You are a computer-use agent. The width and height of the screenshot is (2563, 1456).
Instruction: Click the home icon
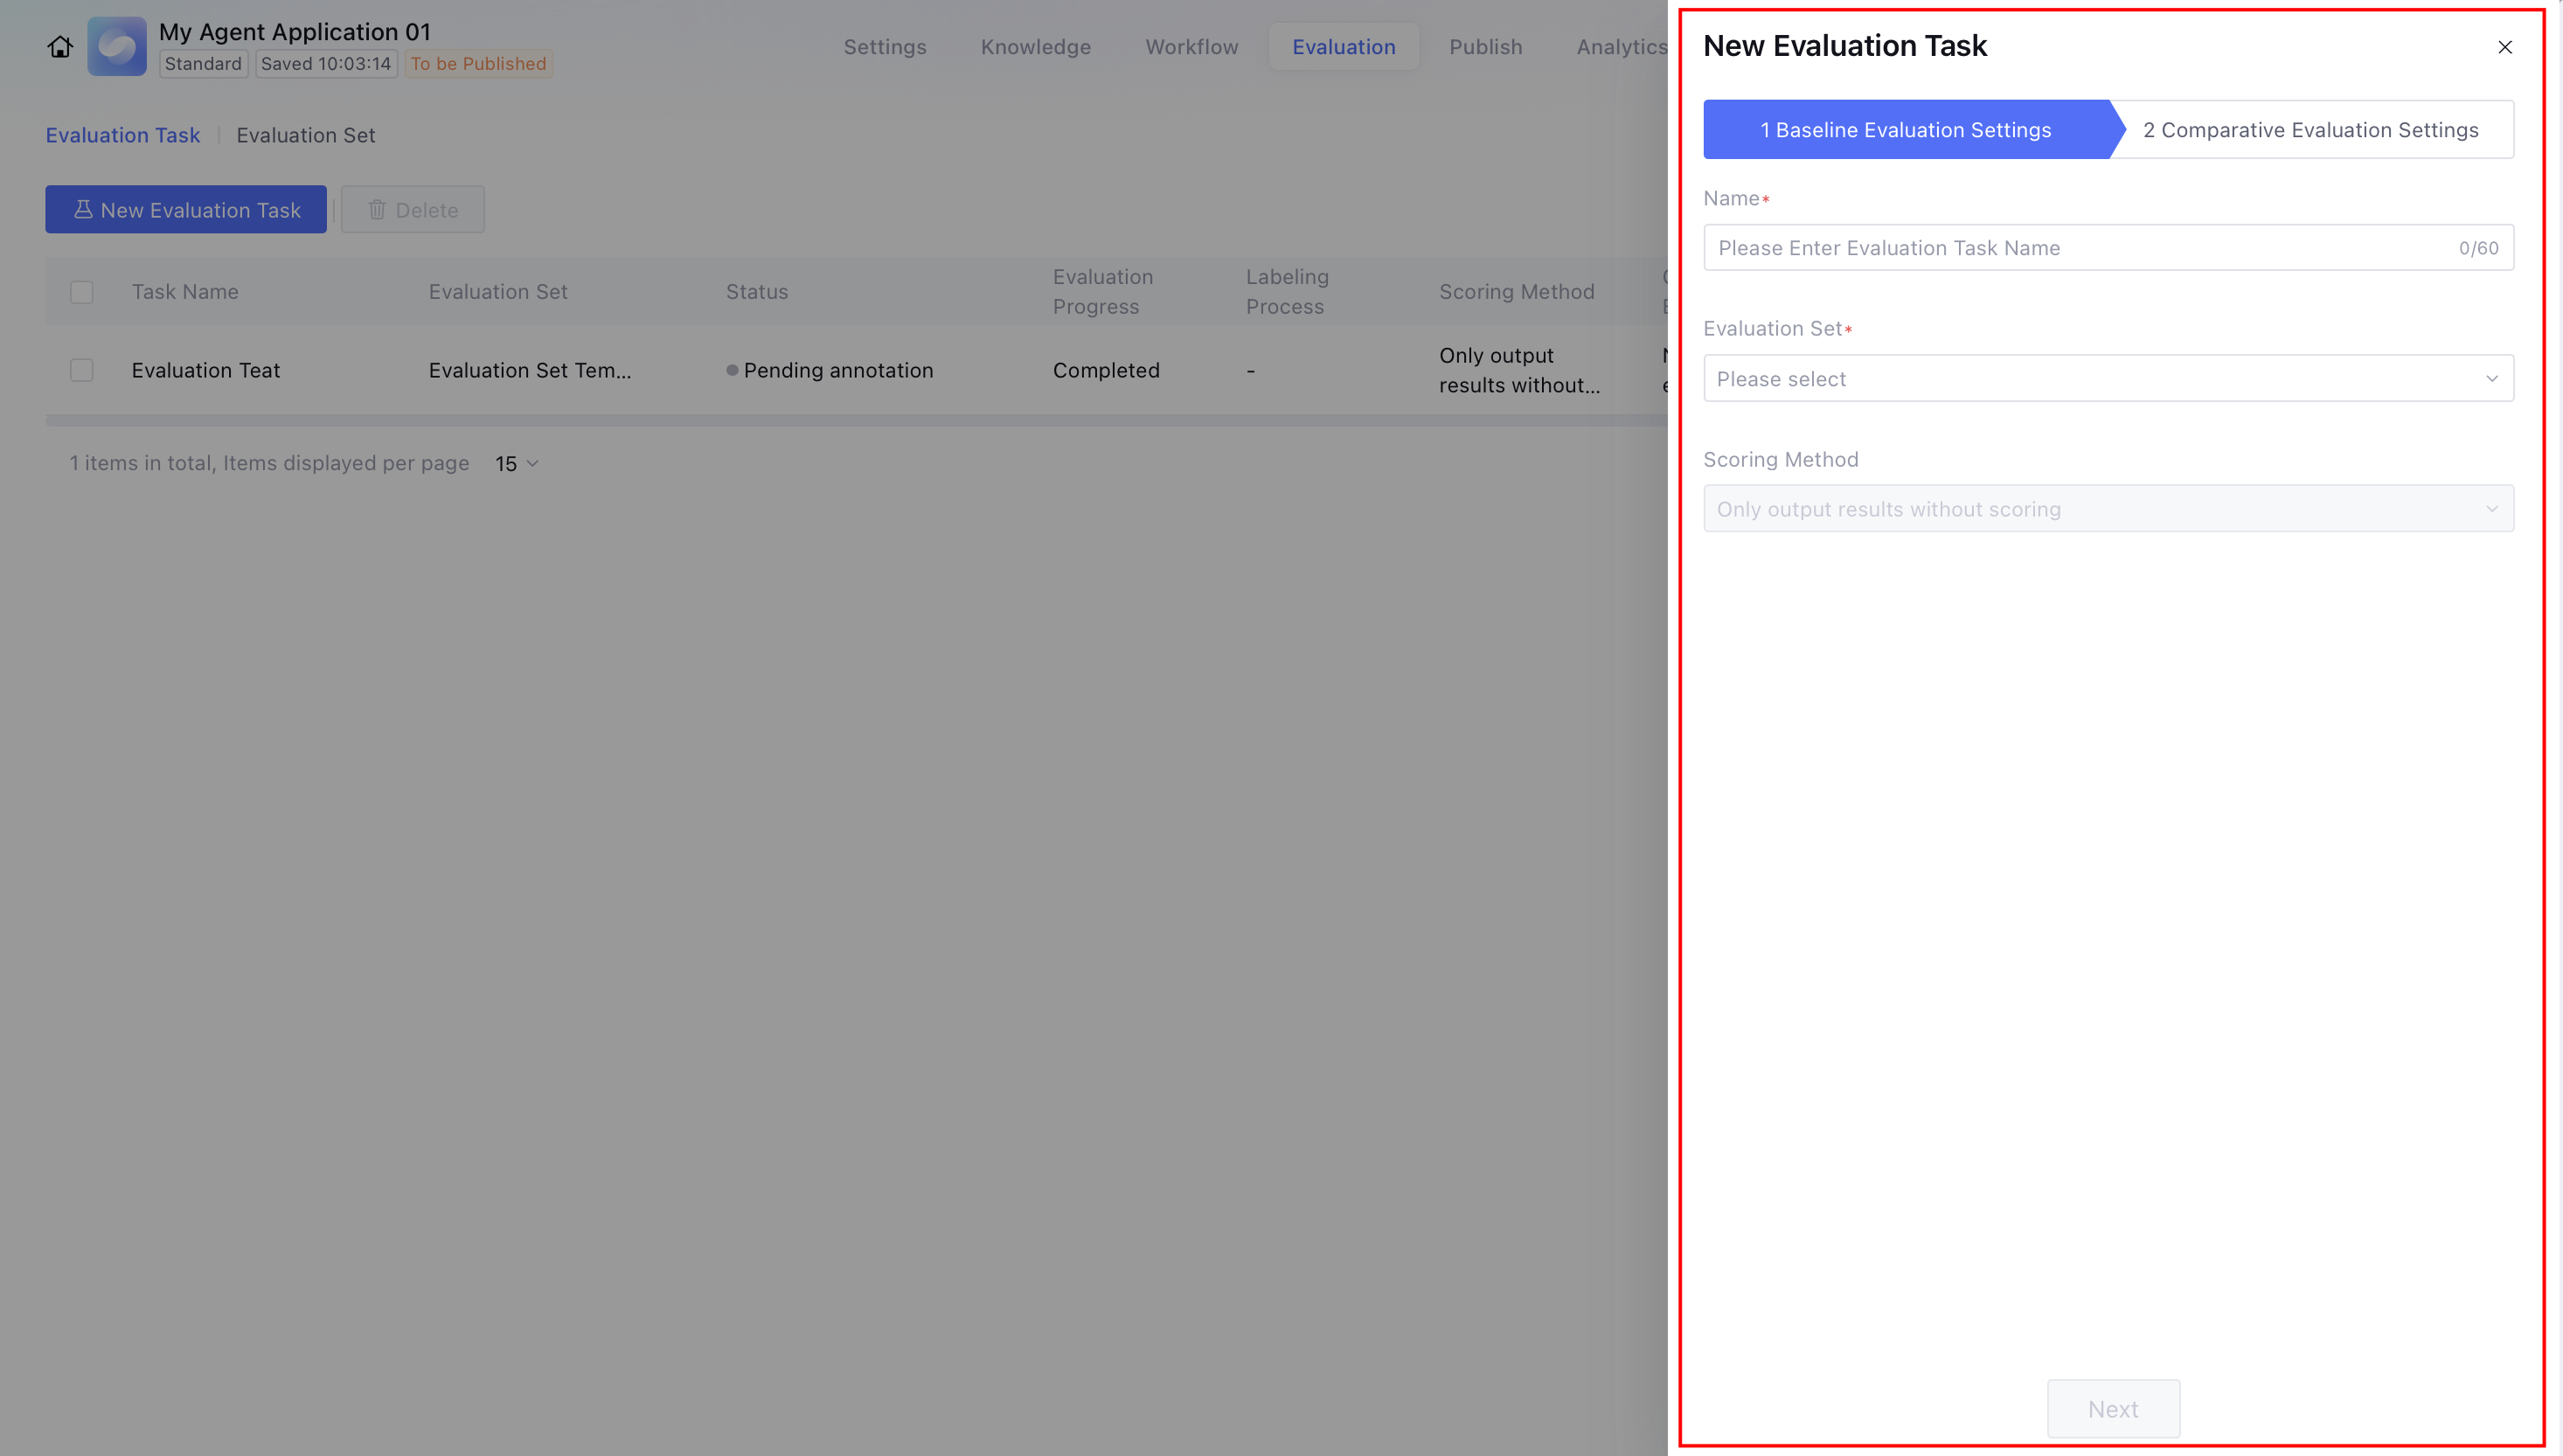coord(60,47)
